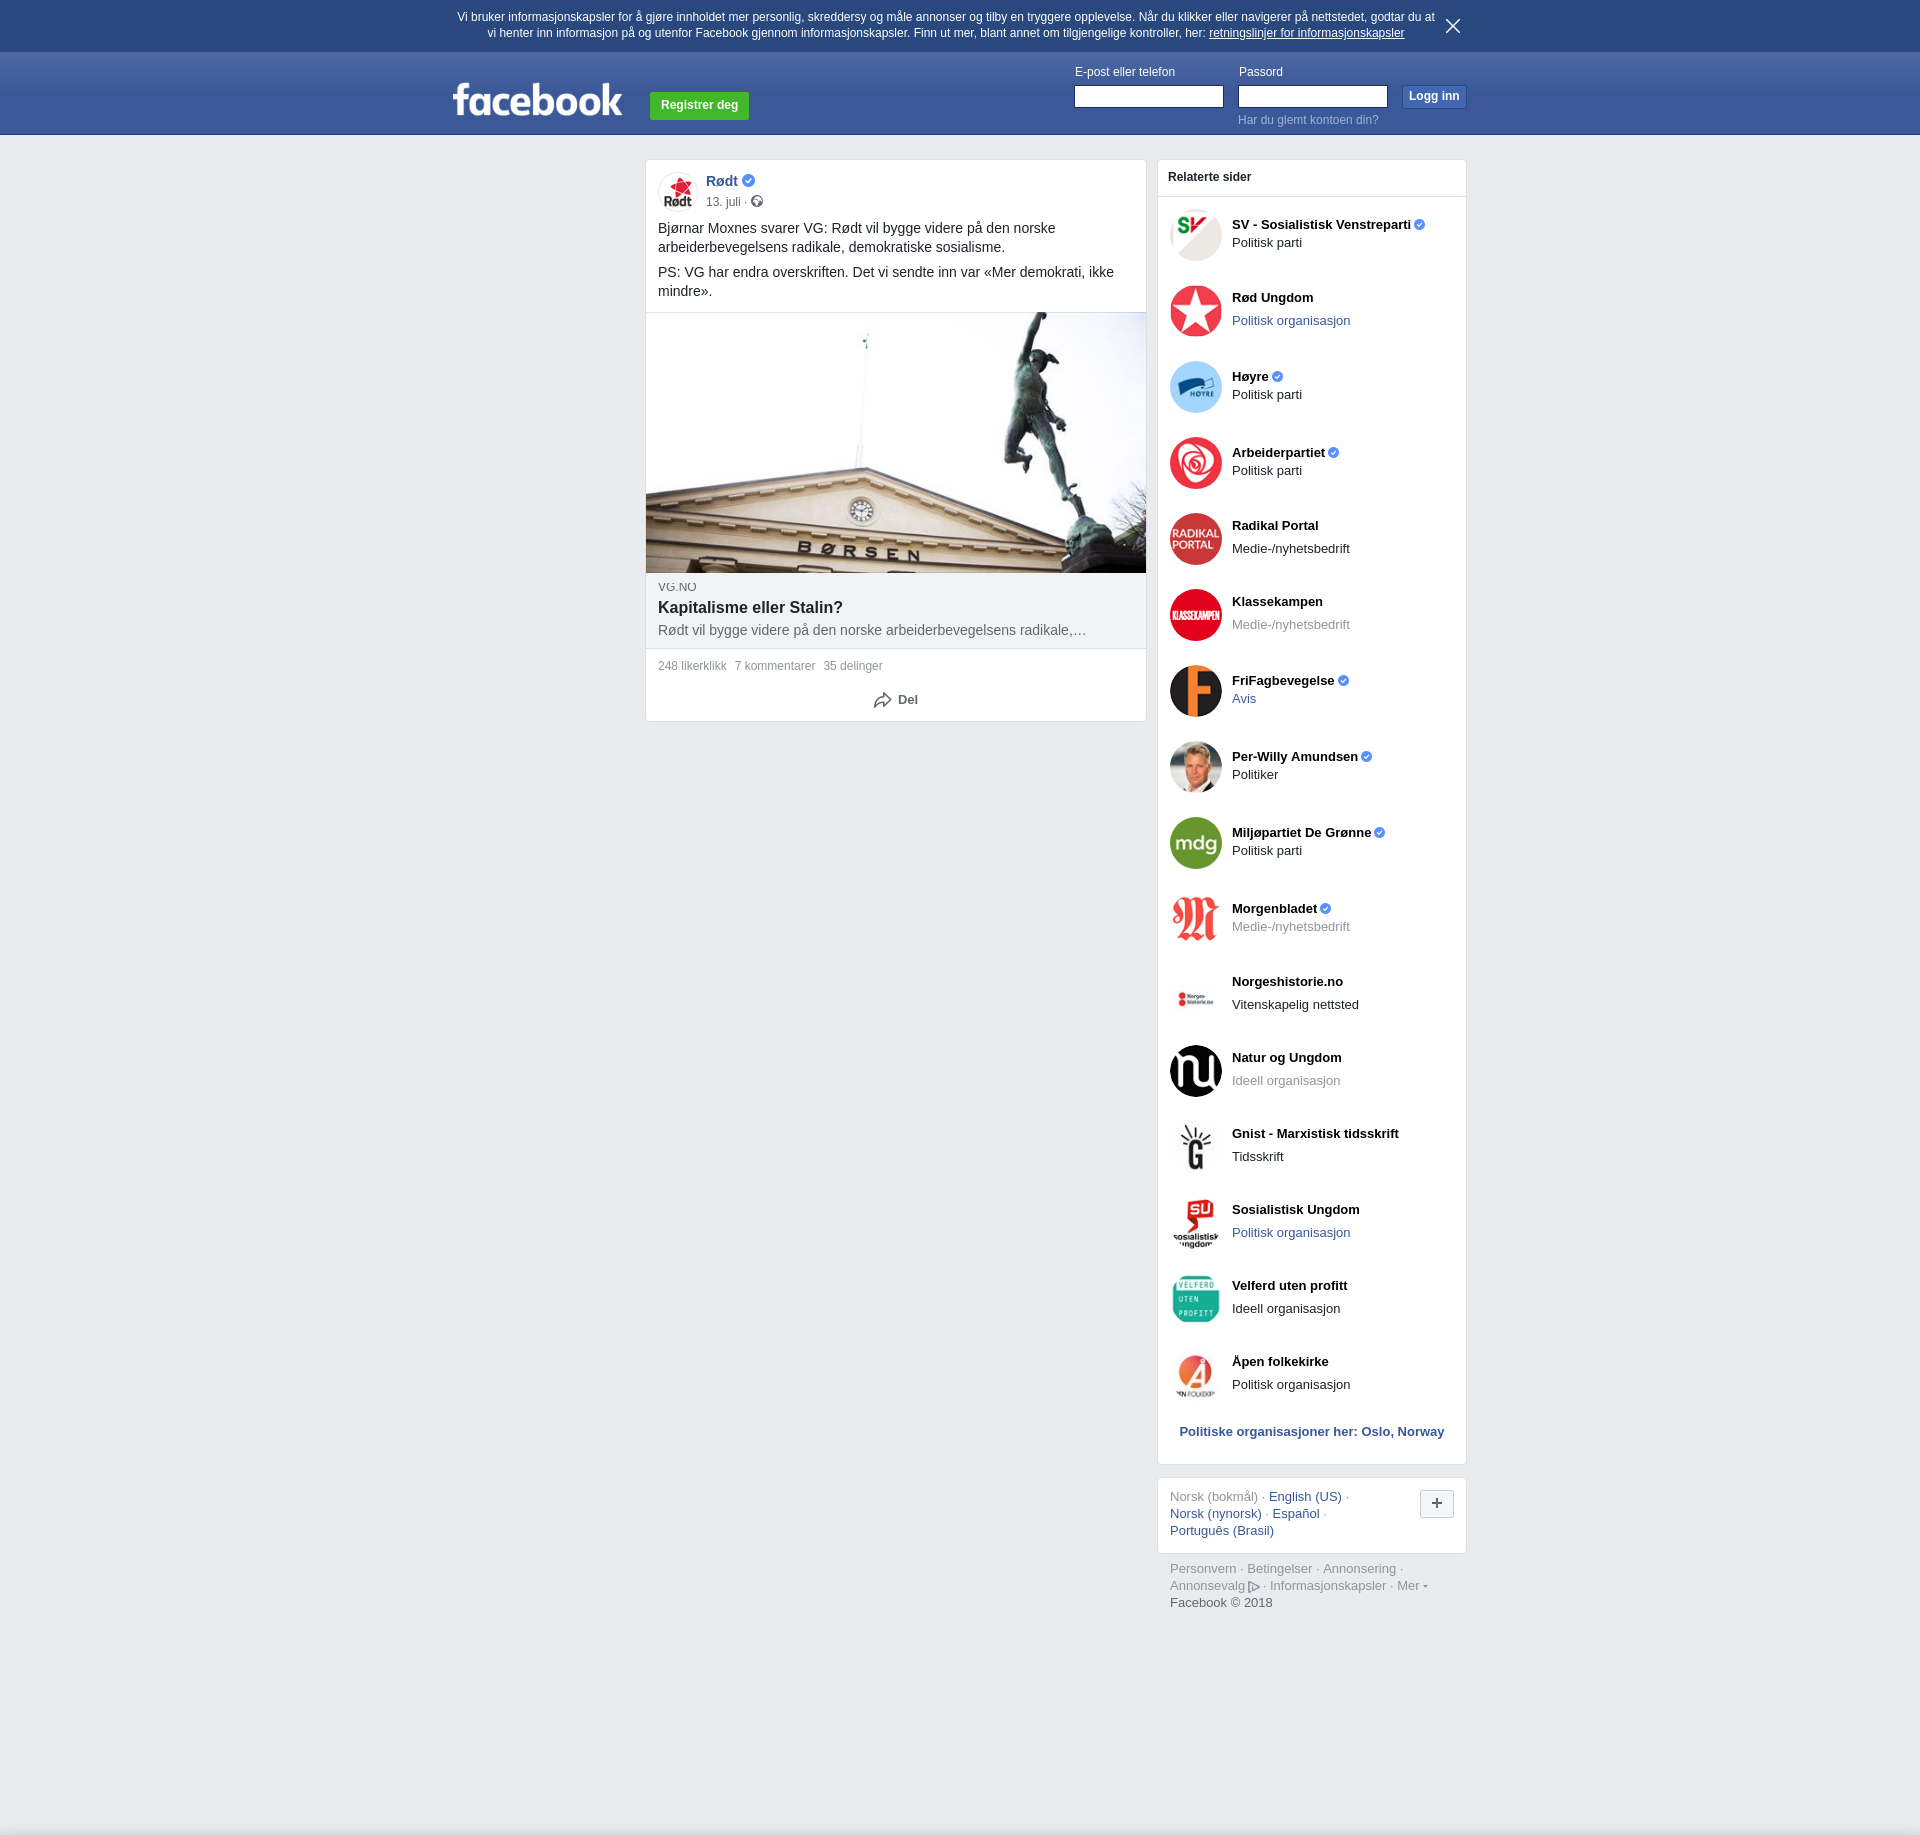Open Personvern footer link
This screenshot has height=1835, width=1920.
point(1203,1569)
